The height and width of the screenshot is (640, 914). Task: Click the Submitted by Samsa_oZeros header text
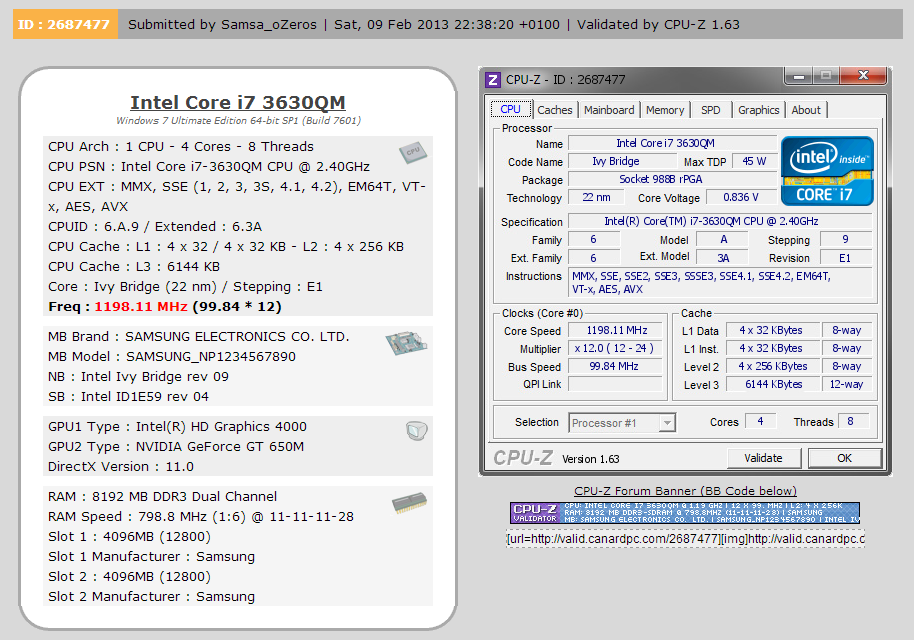(x=223, y=24)
